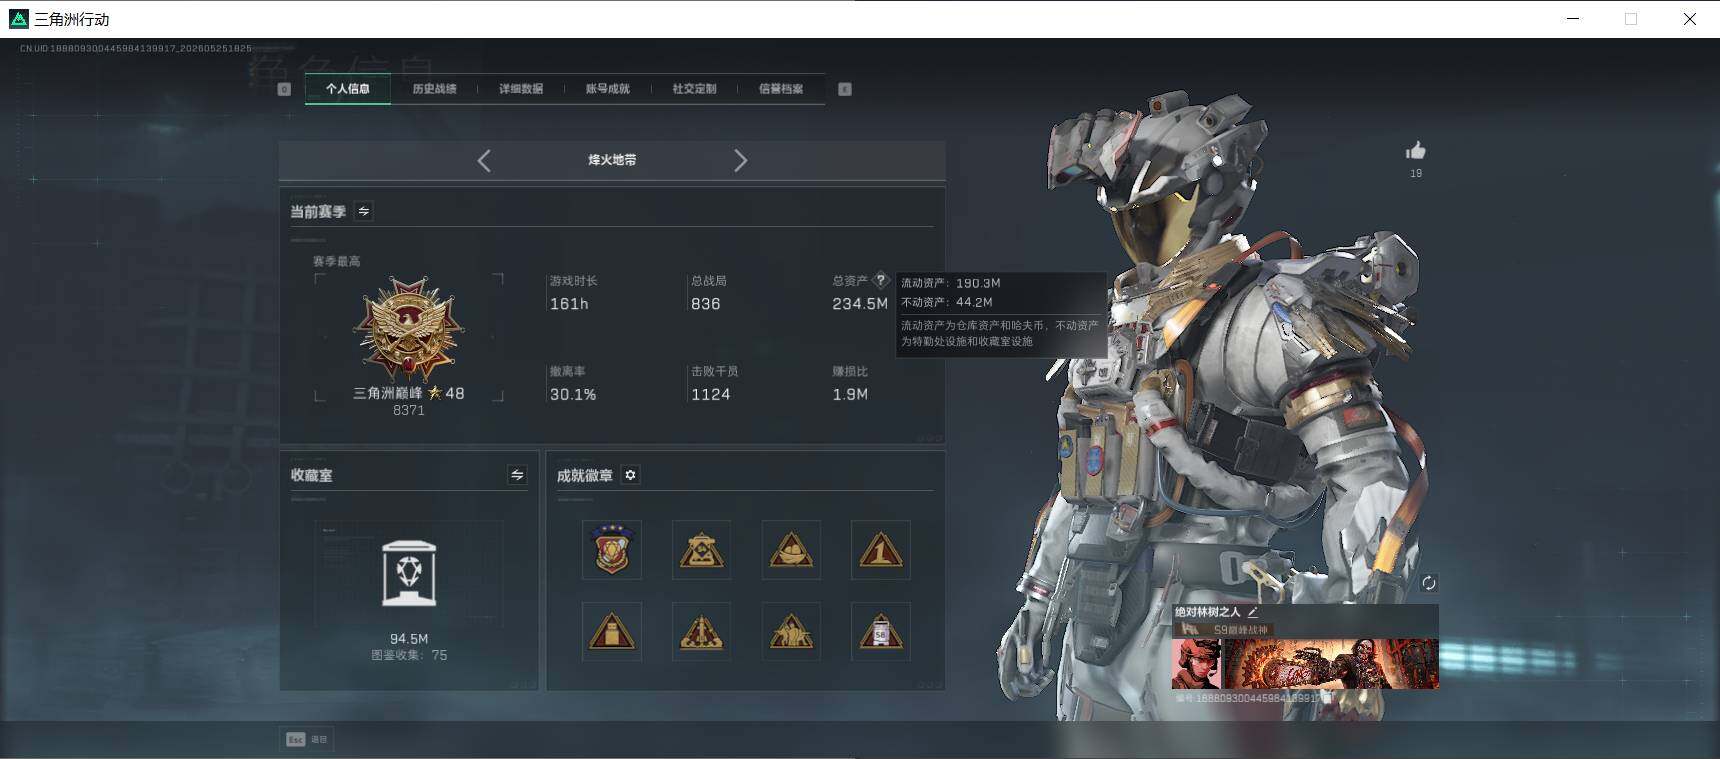This screenshot has height=759, width=1720.
Task: Click the 游戏时长 161h value
Action: pos(569,304)
